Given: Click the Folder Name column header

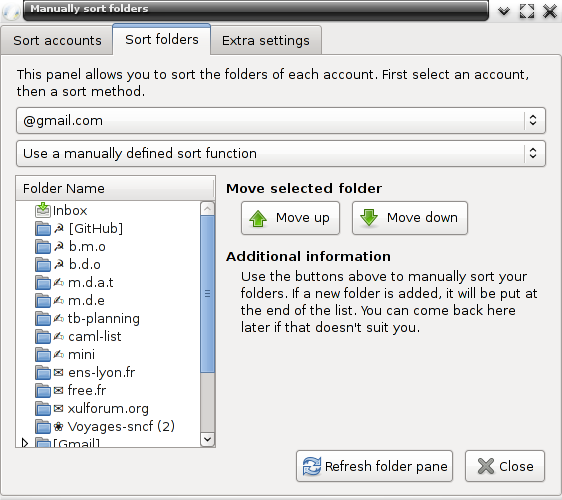Looking at the screenshot, I should click(x=115, y=188).
